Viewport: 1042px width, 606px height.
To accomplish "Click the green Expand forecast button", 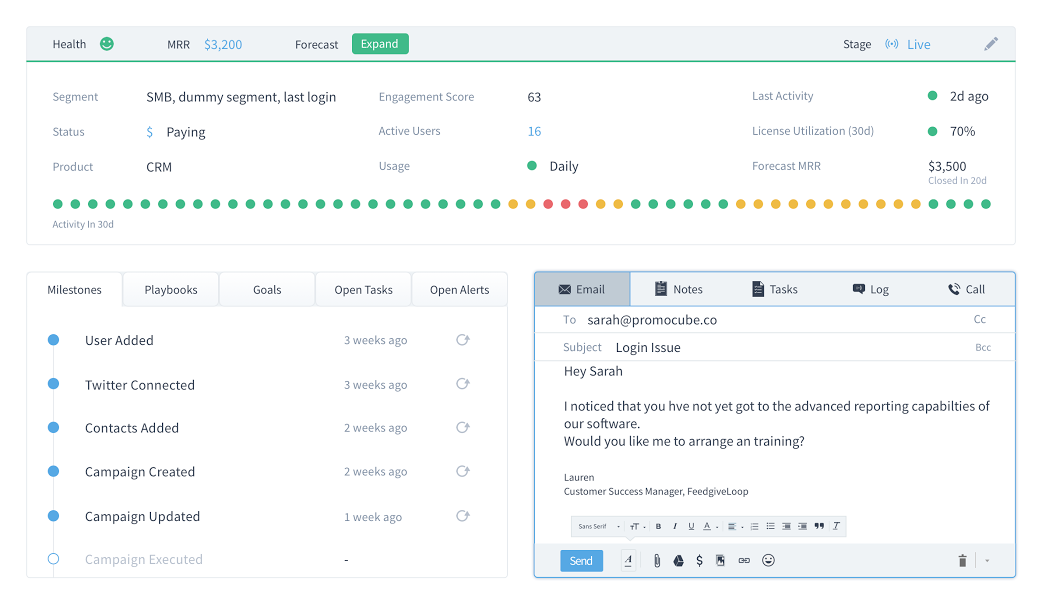I will [379, 44].
